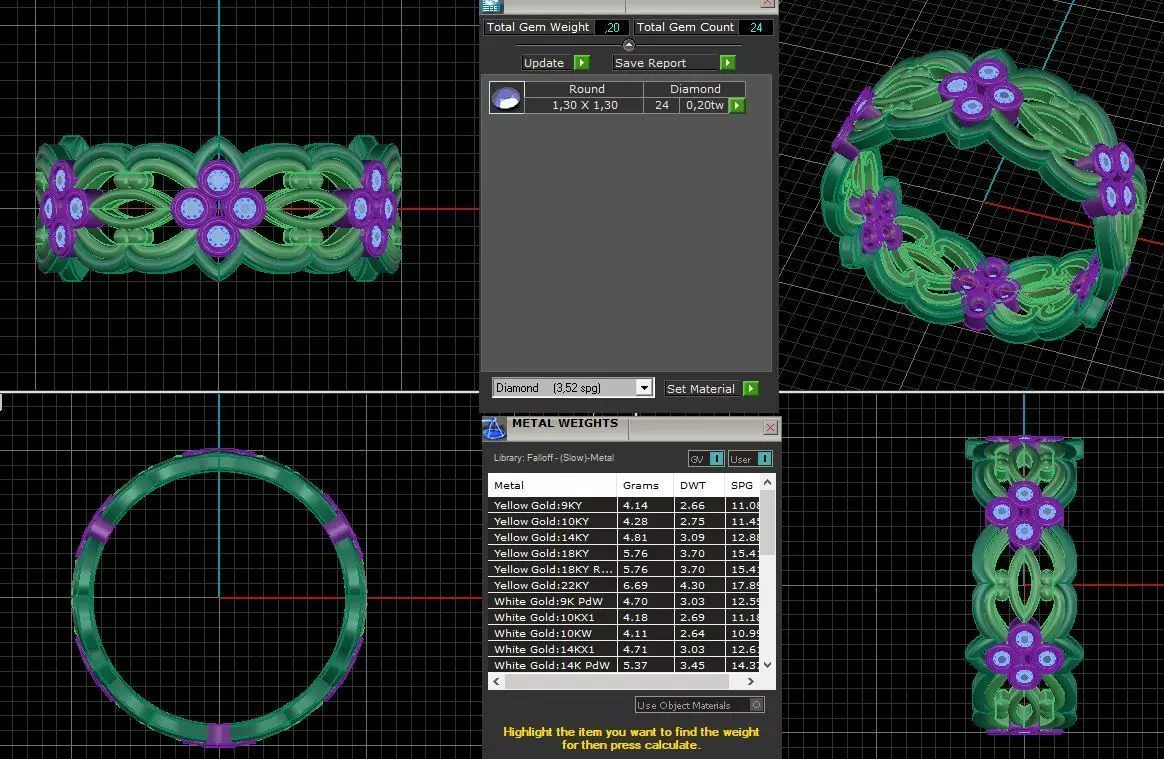1164x759 pixels.
Task: Click the 4.11 grams value for 10KW
Action: coord(644,633)
